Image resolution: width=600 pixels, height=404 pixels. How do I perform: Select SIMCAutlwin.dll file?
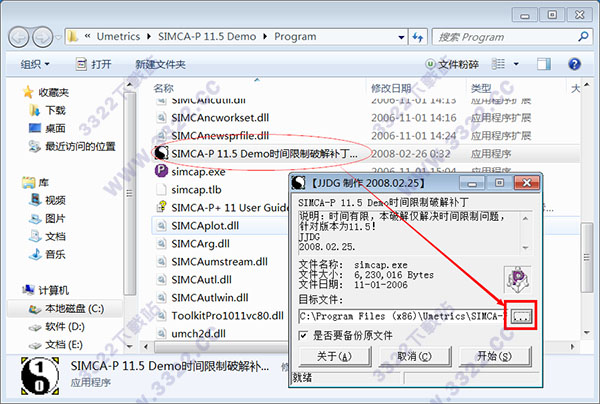[x=210, y=298]
